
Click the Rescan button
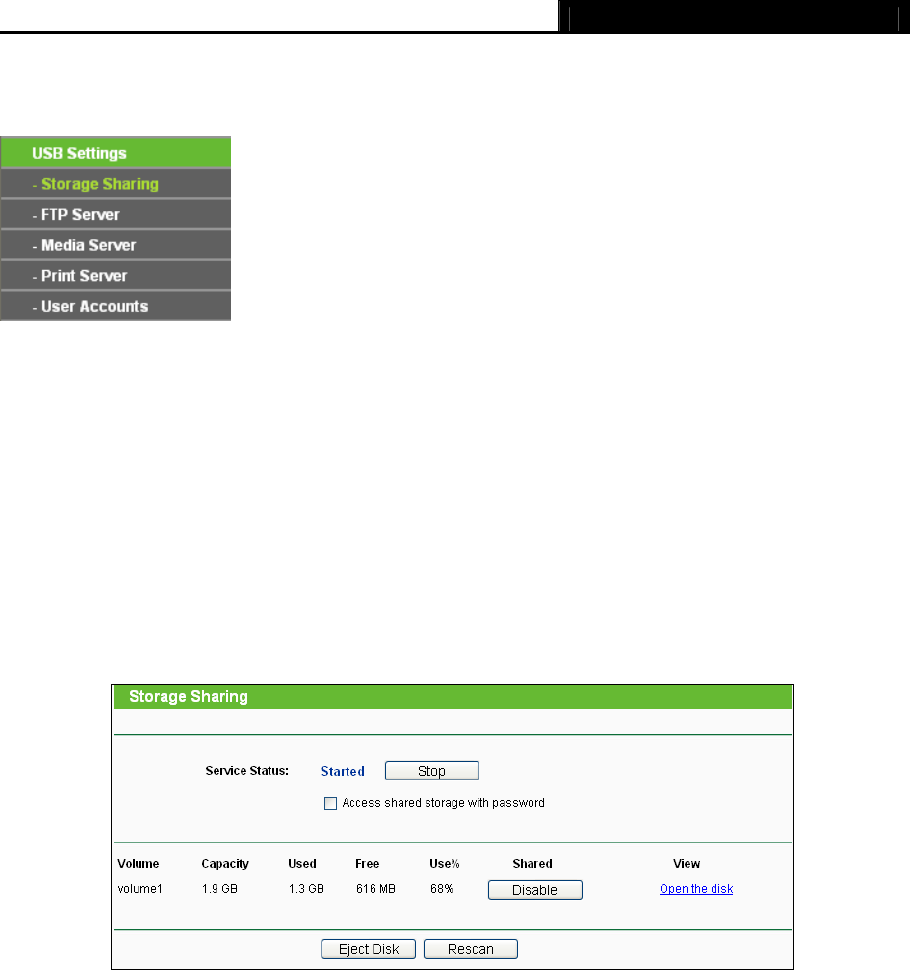coord(471,949)
